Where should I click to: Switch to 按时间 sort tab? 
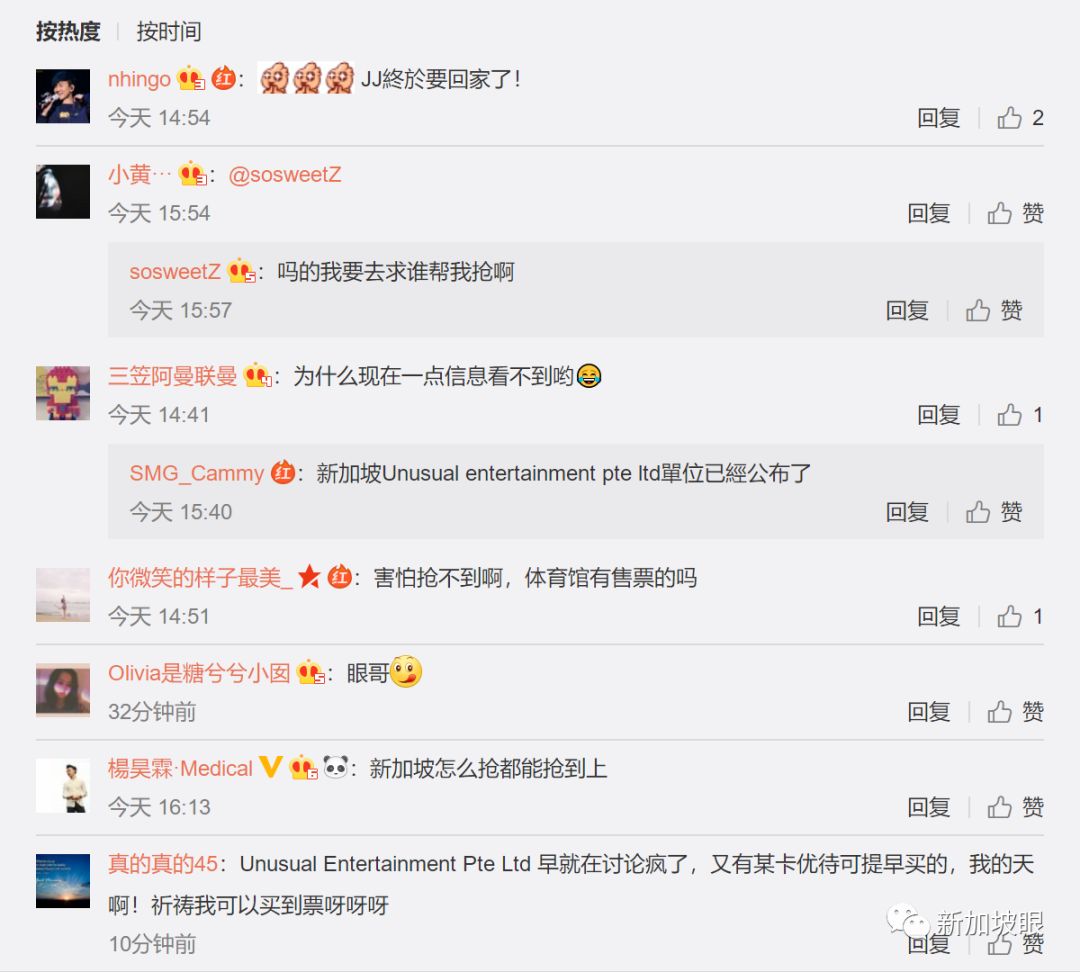point(169,31)
